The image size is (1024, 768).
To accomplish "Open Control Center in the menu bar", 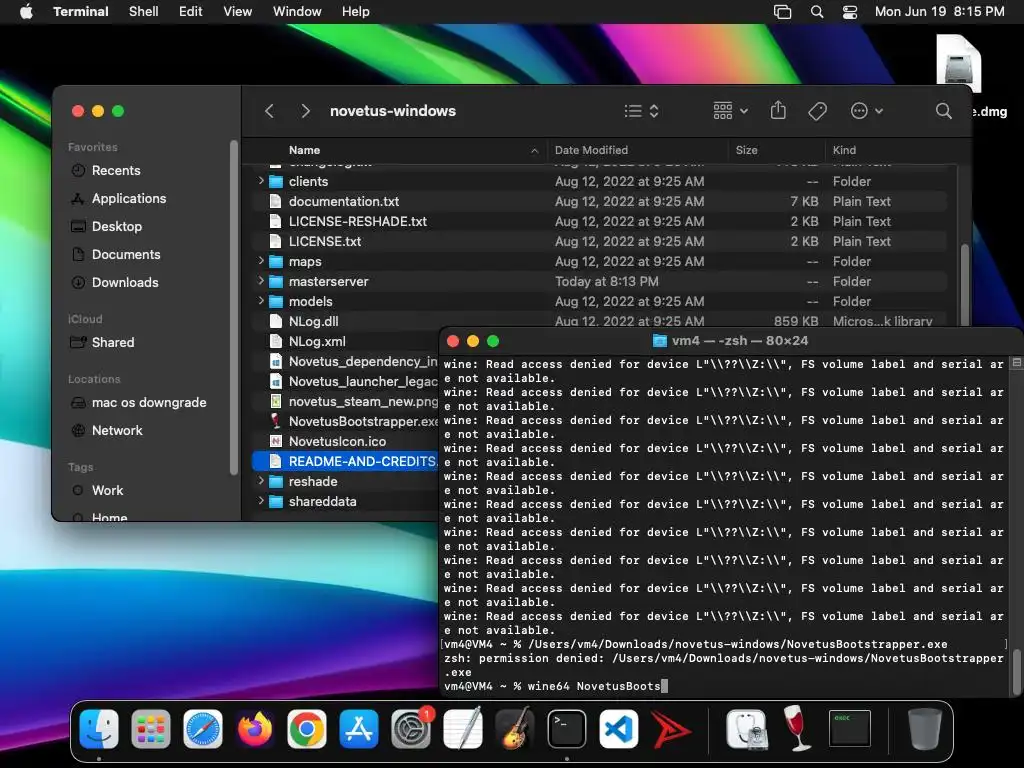I will pos(850,12).
